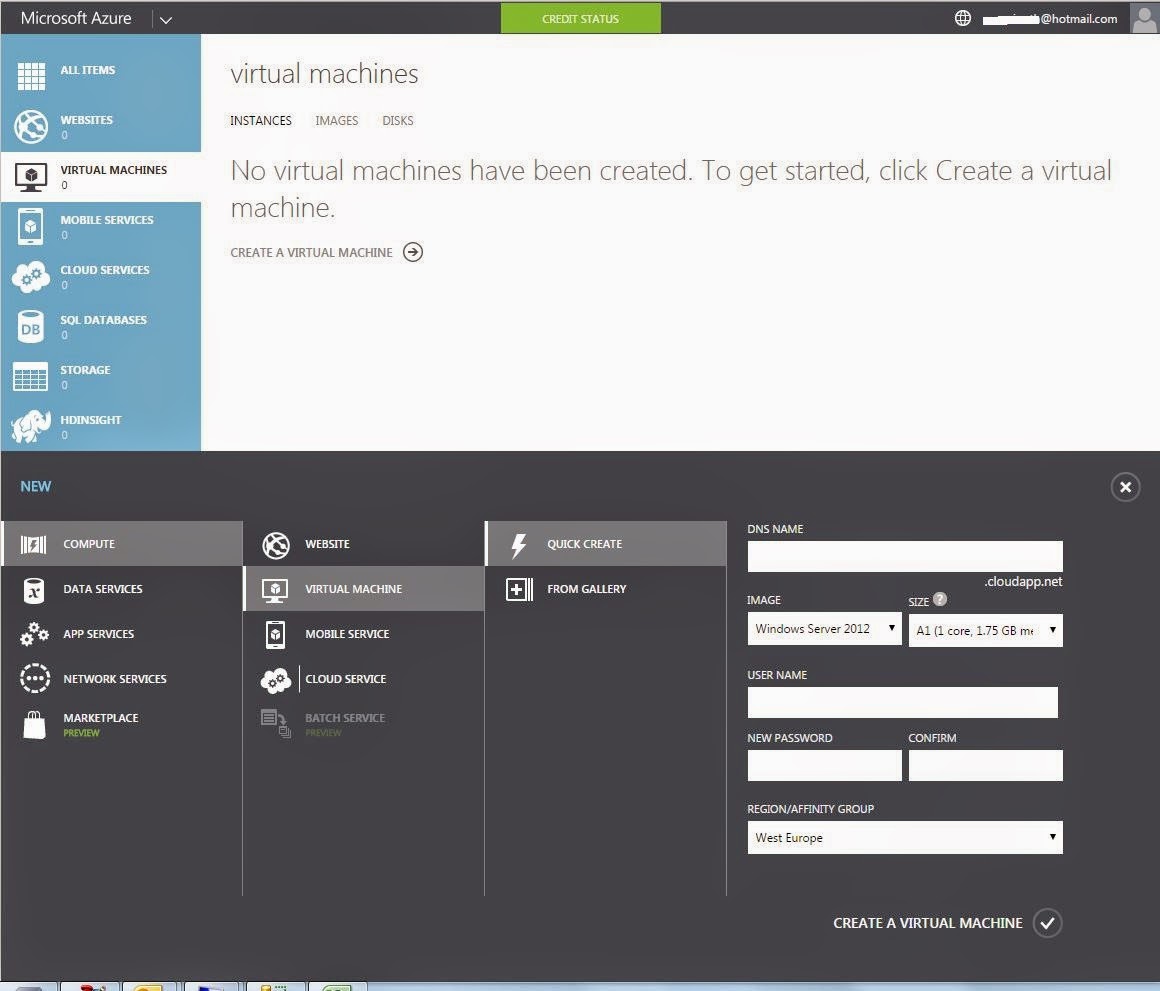The height and width of the screenshot is (991, 1160).
Task: Select App Services gears icon
Action: click(x=34, y=634)
